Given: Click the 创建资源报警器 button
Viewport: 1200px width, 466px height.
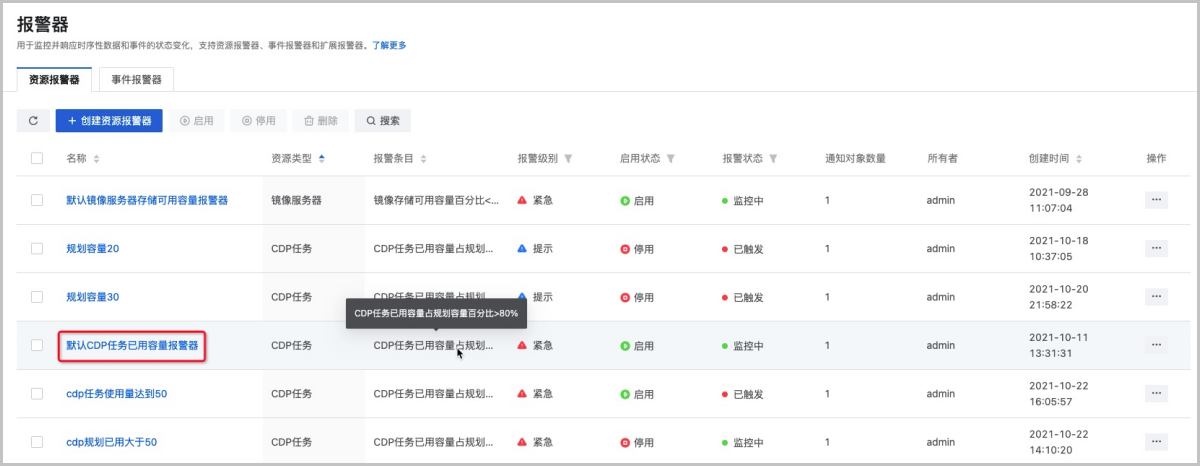Looking at the screenshot, I should (109, 121).
